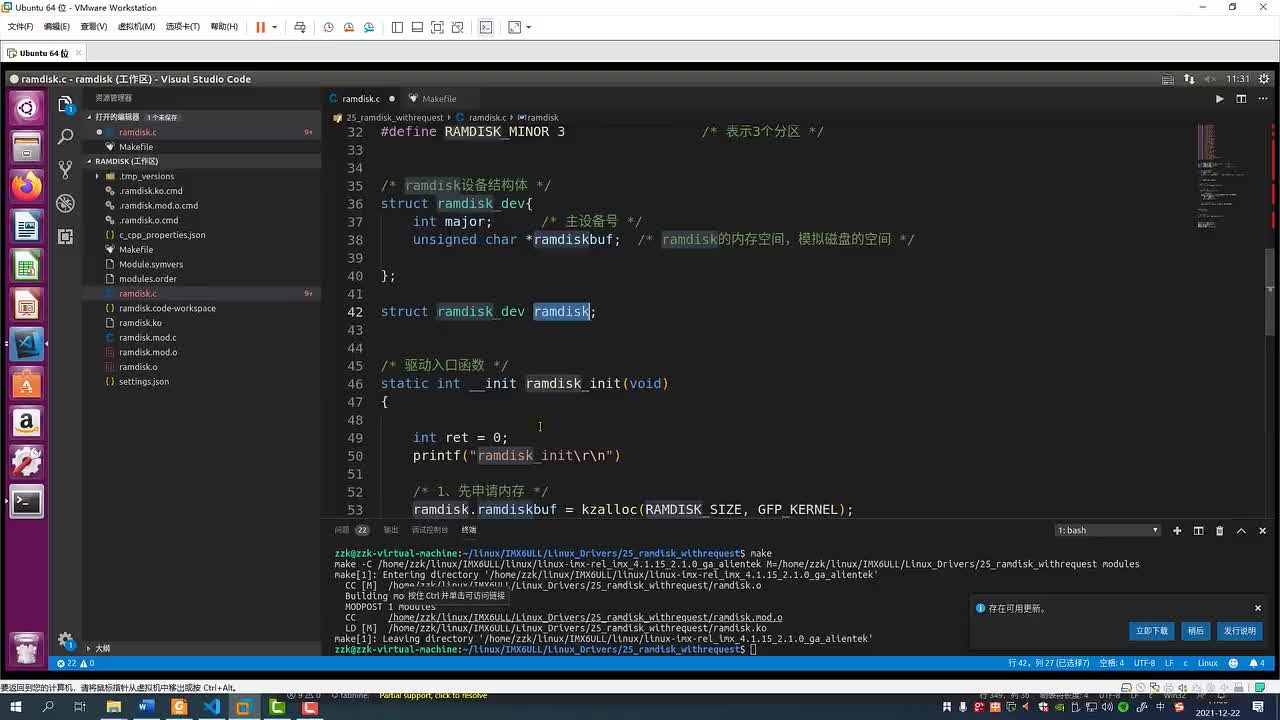Viewport: 1280px width, 720px height.
Task: Expand the .tmp_versions folder
Action: point(146,176)
